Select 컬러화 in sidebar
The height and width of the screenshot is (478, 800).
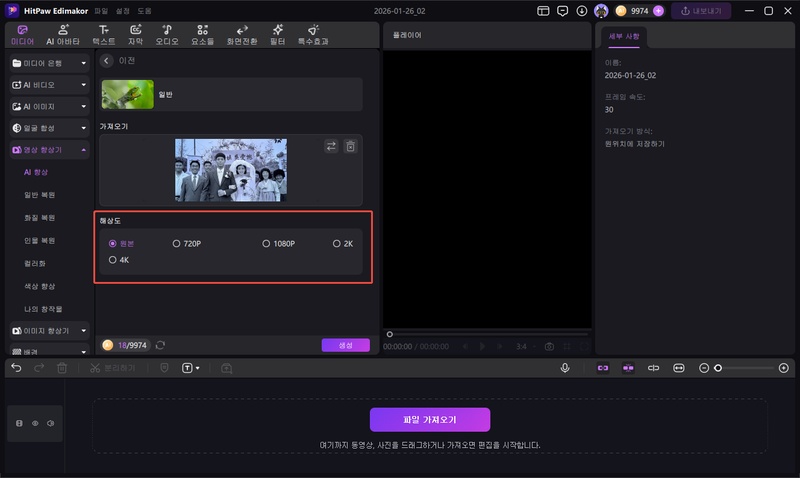click(x=35, y=263)
